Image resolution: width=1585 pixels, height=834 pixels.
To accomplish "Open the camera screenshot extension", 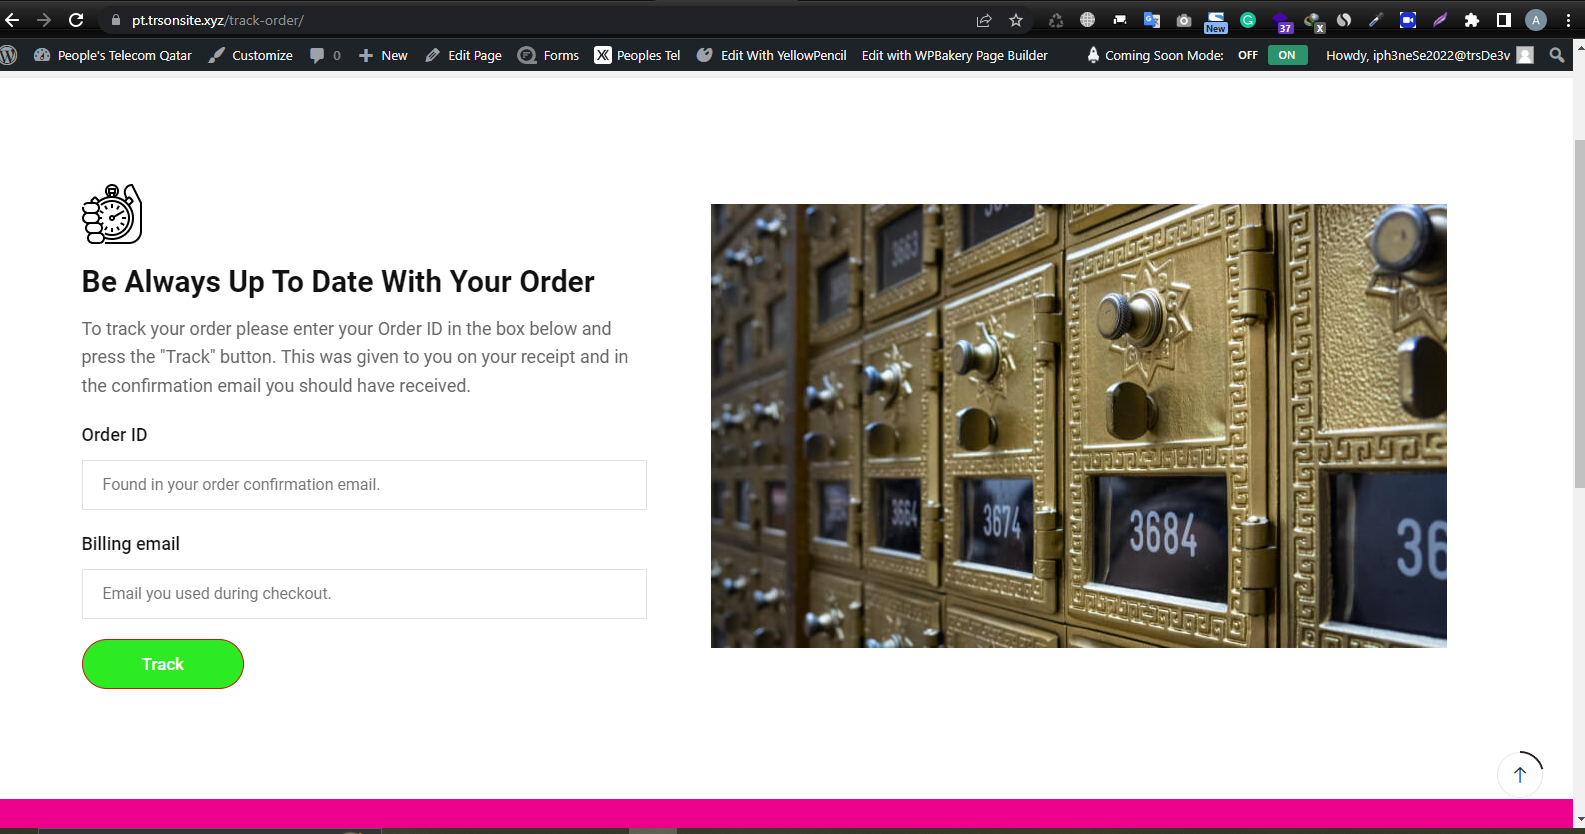I will coord(1184,20).
